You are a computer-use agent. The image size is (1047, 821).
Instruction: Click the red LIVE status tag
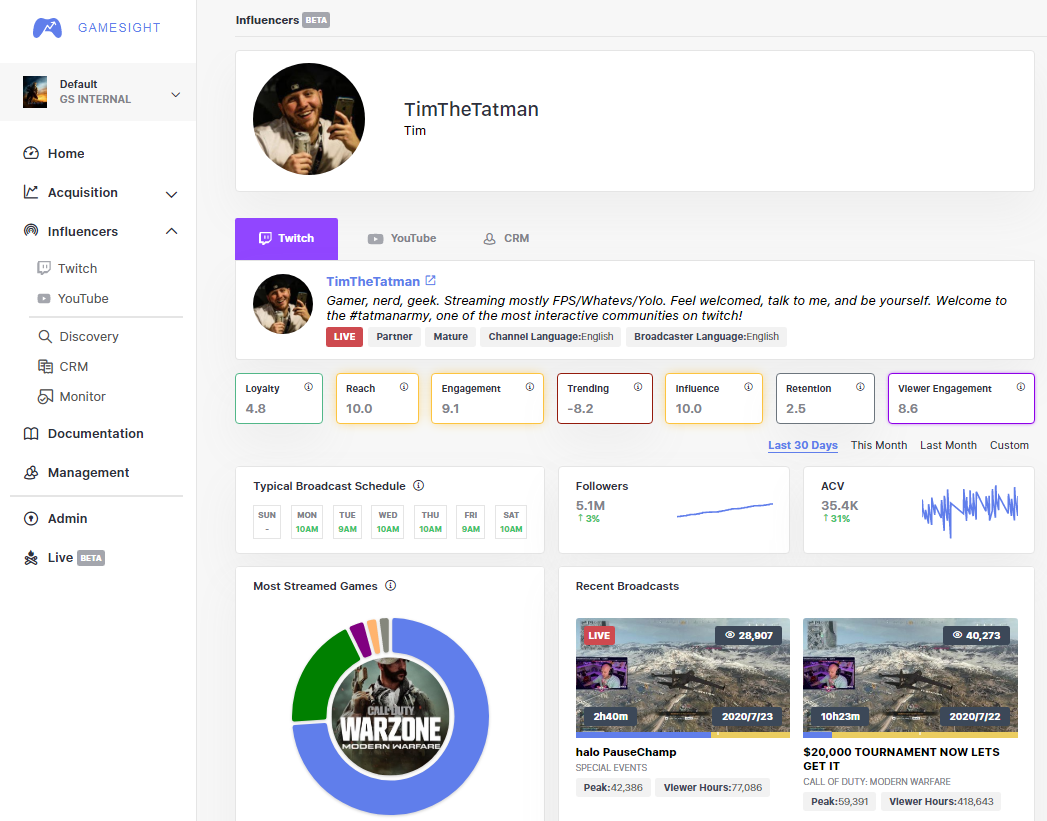point(345,336)
